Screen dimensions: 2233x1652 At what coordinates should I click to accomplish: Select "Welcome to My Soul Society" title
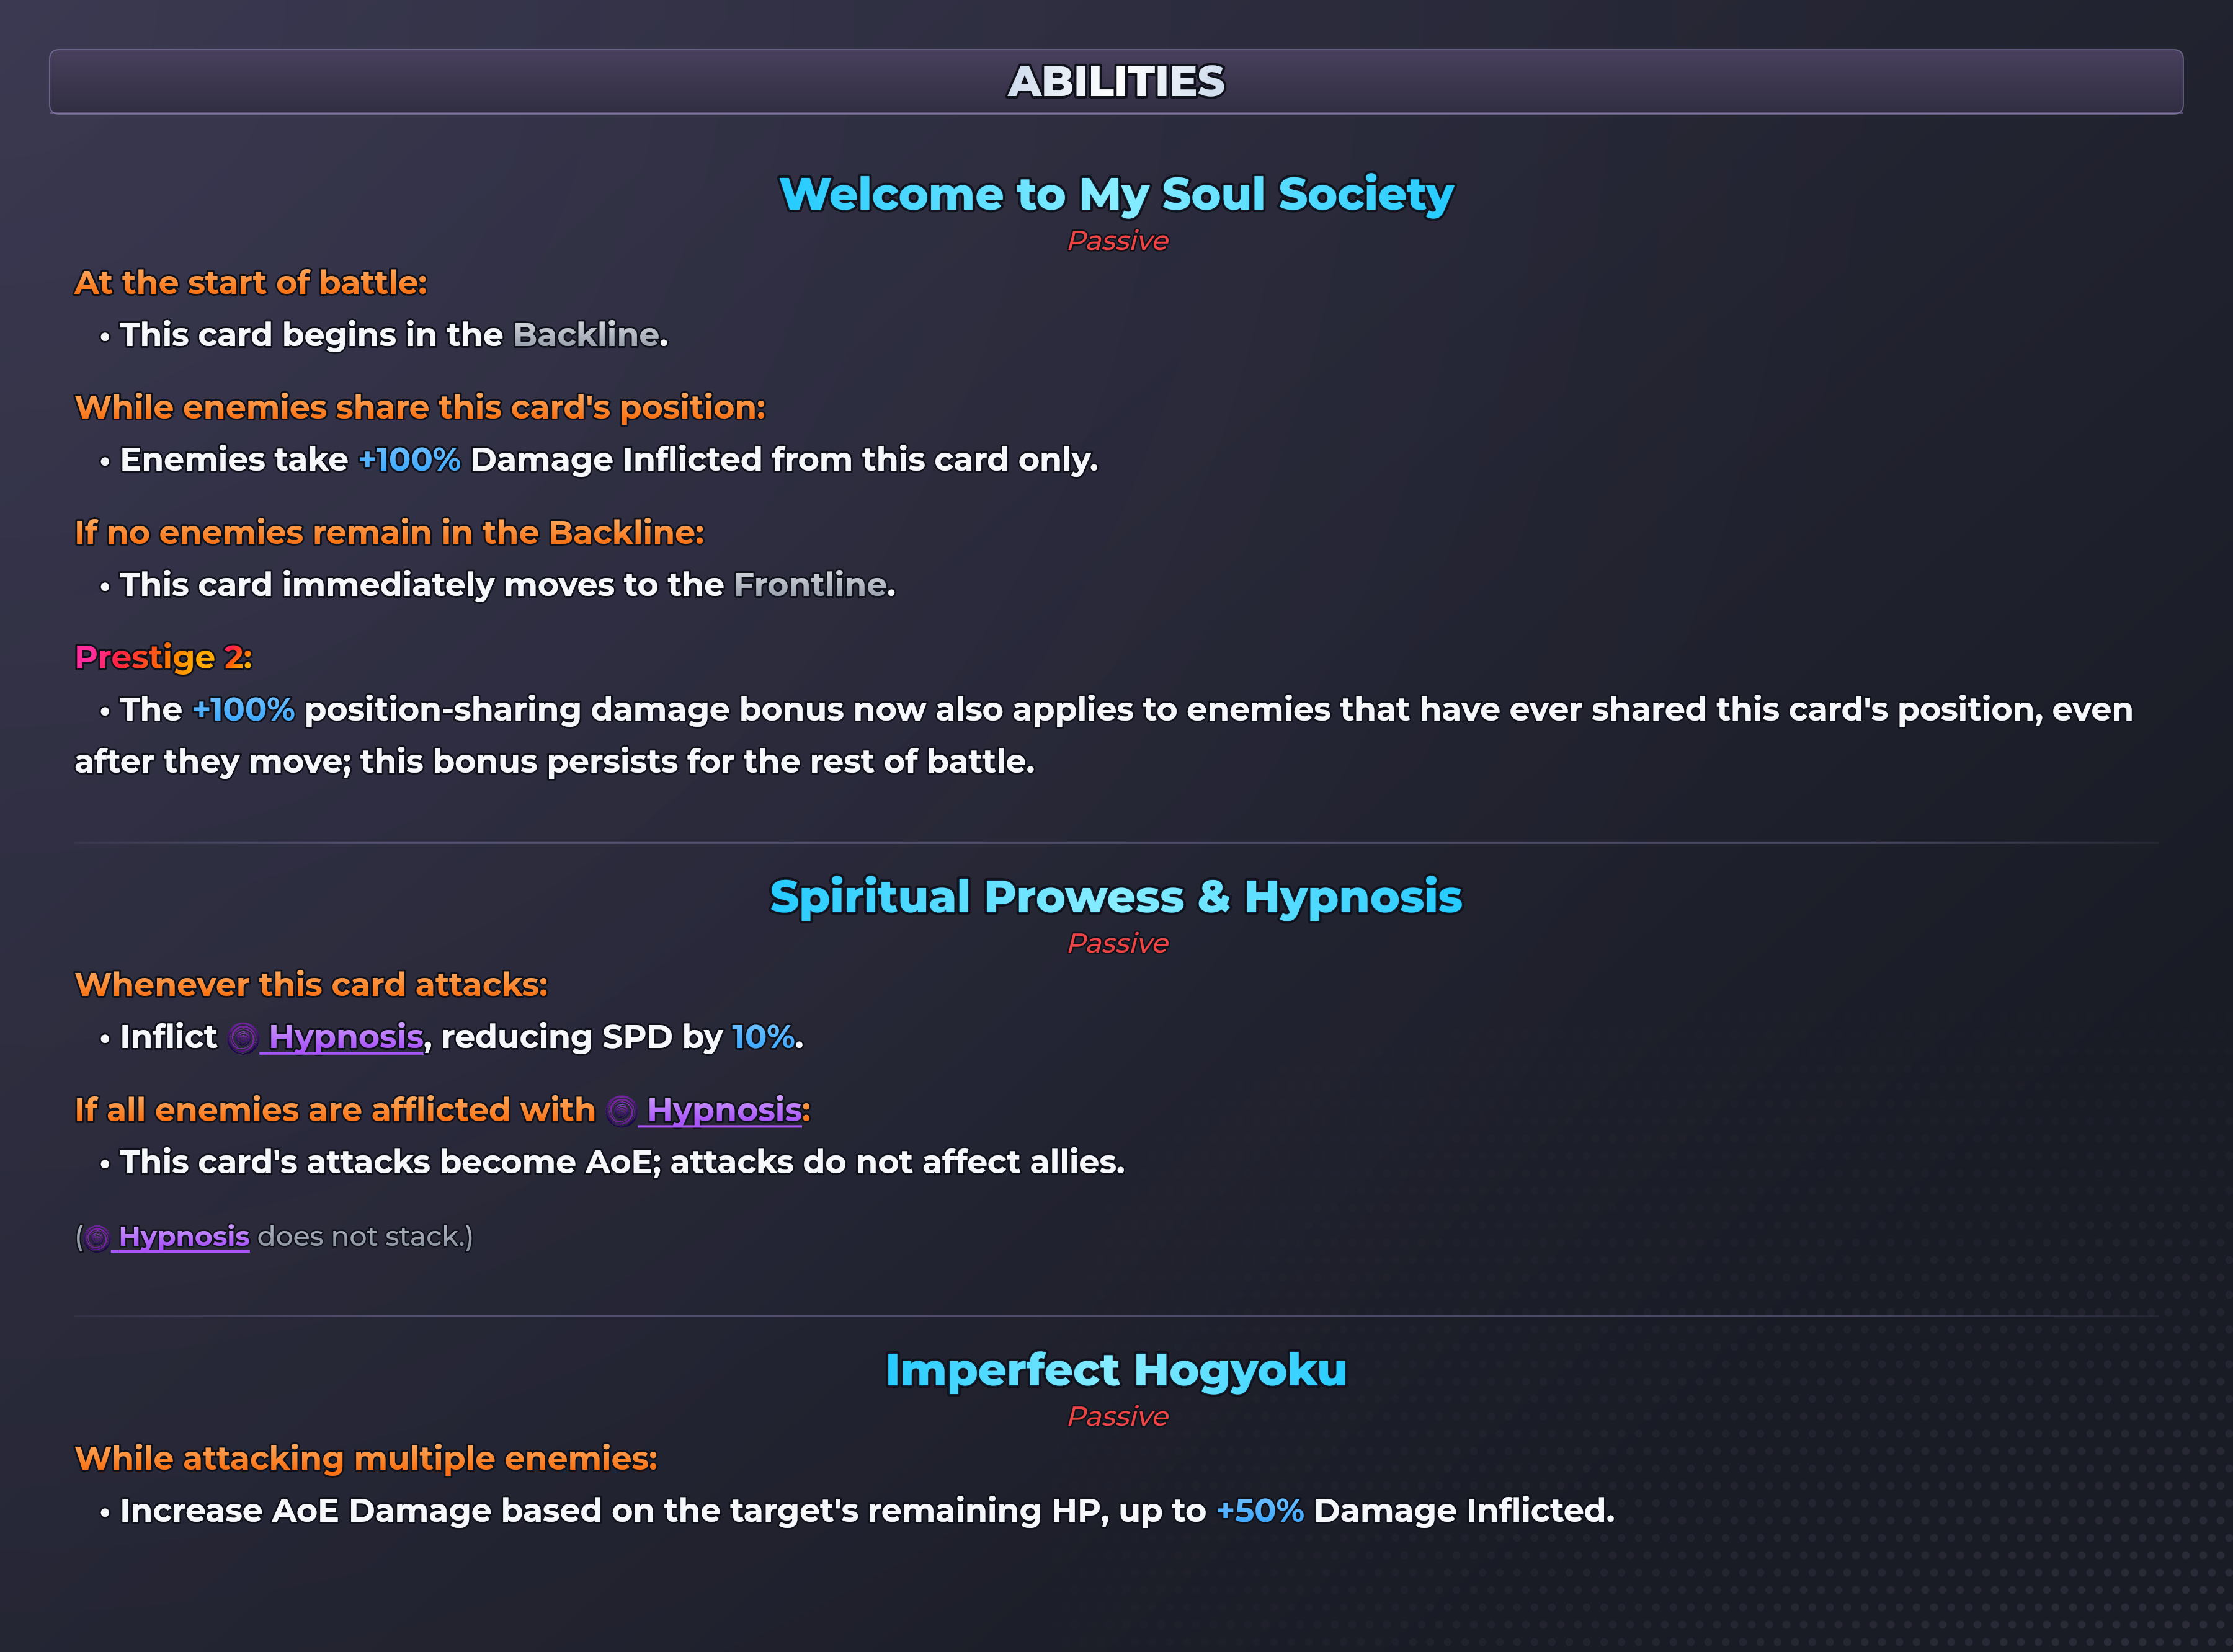click(x=1116, y=194)
